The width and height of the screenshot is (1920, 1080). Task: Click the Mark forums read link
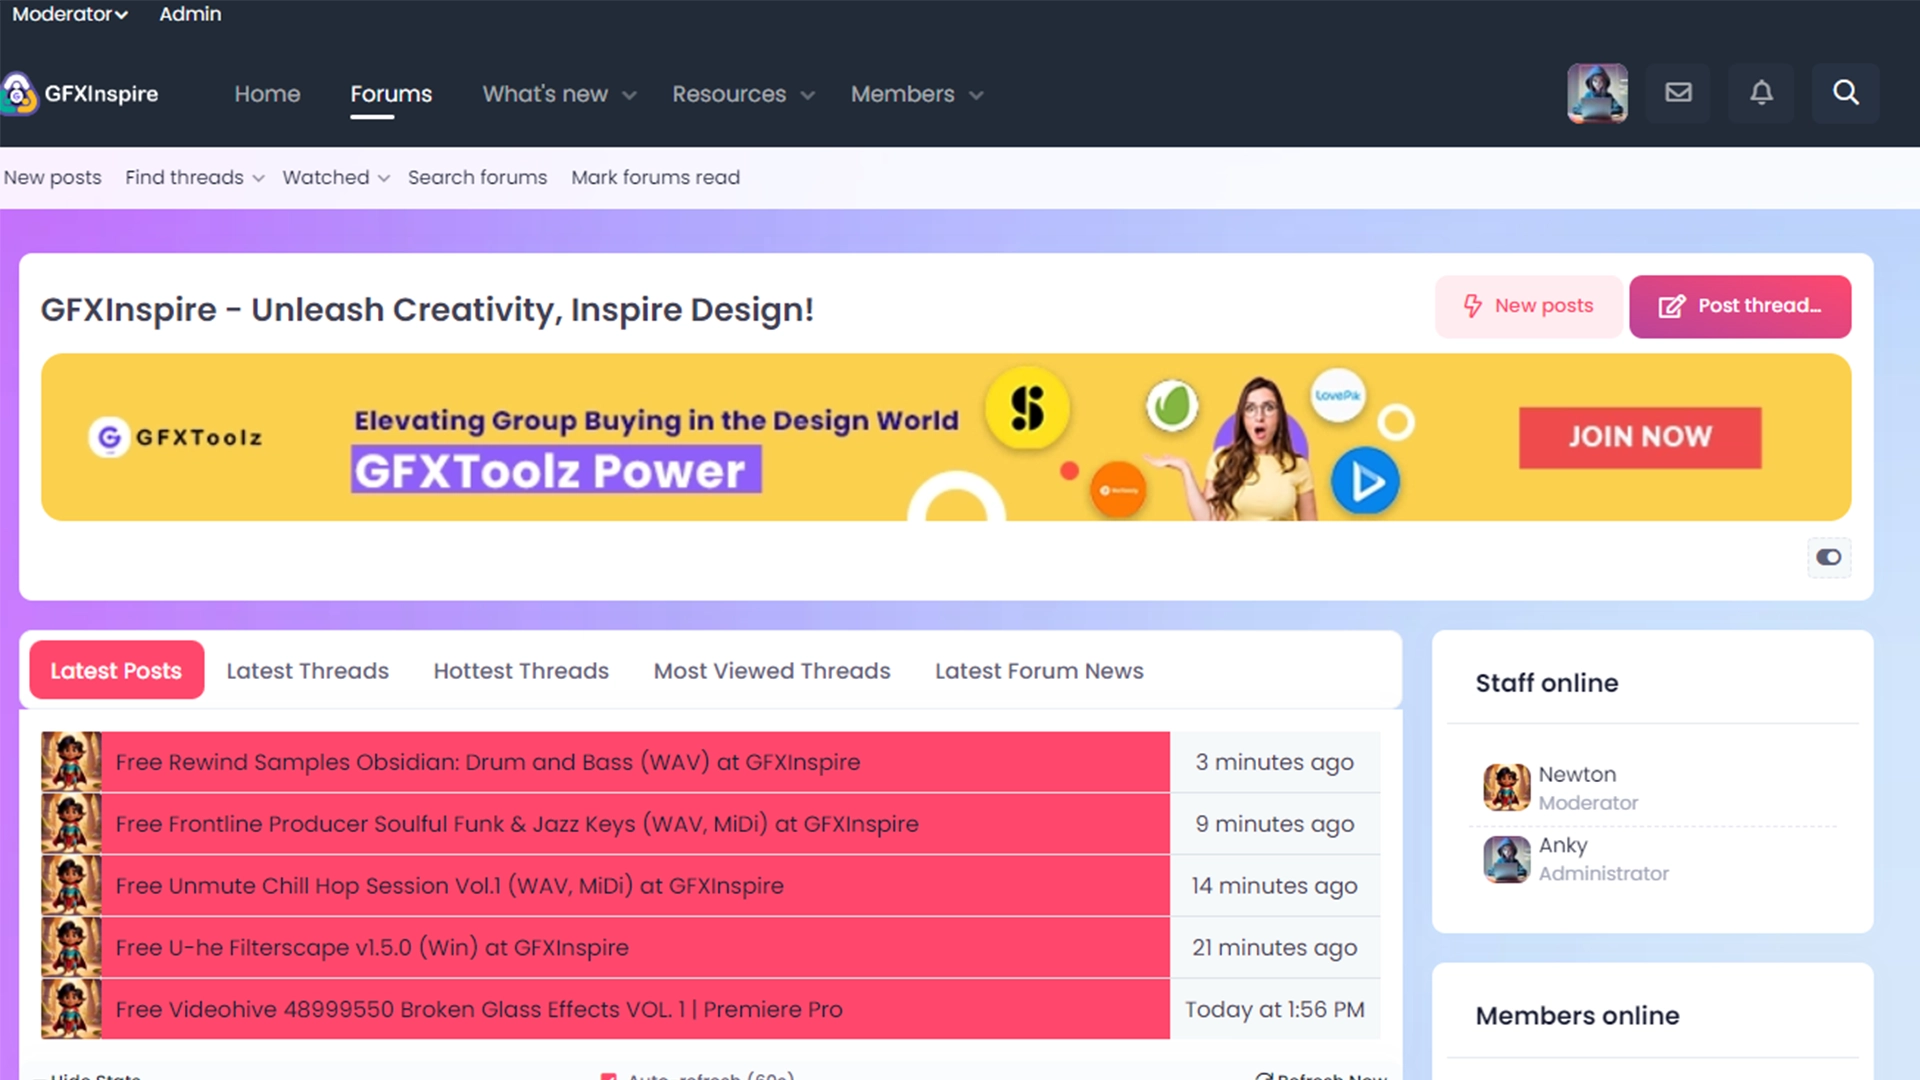tap(655, 177)
